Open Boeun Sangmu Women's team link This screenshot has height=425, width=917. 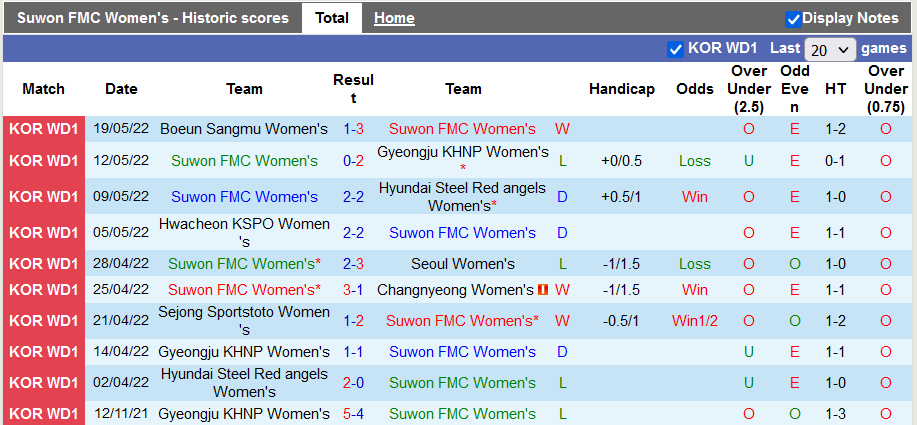point(244,129)
